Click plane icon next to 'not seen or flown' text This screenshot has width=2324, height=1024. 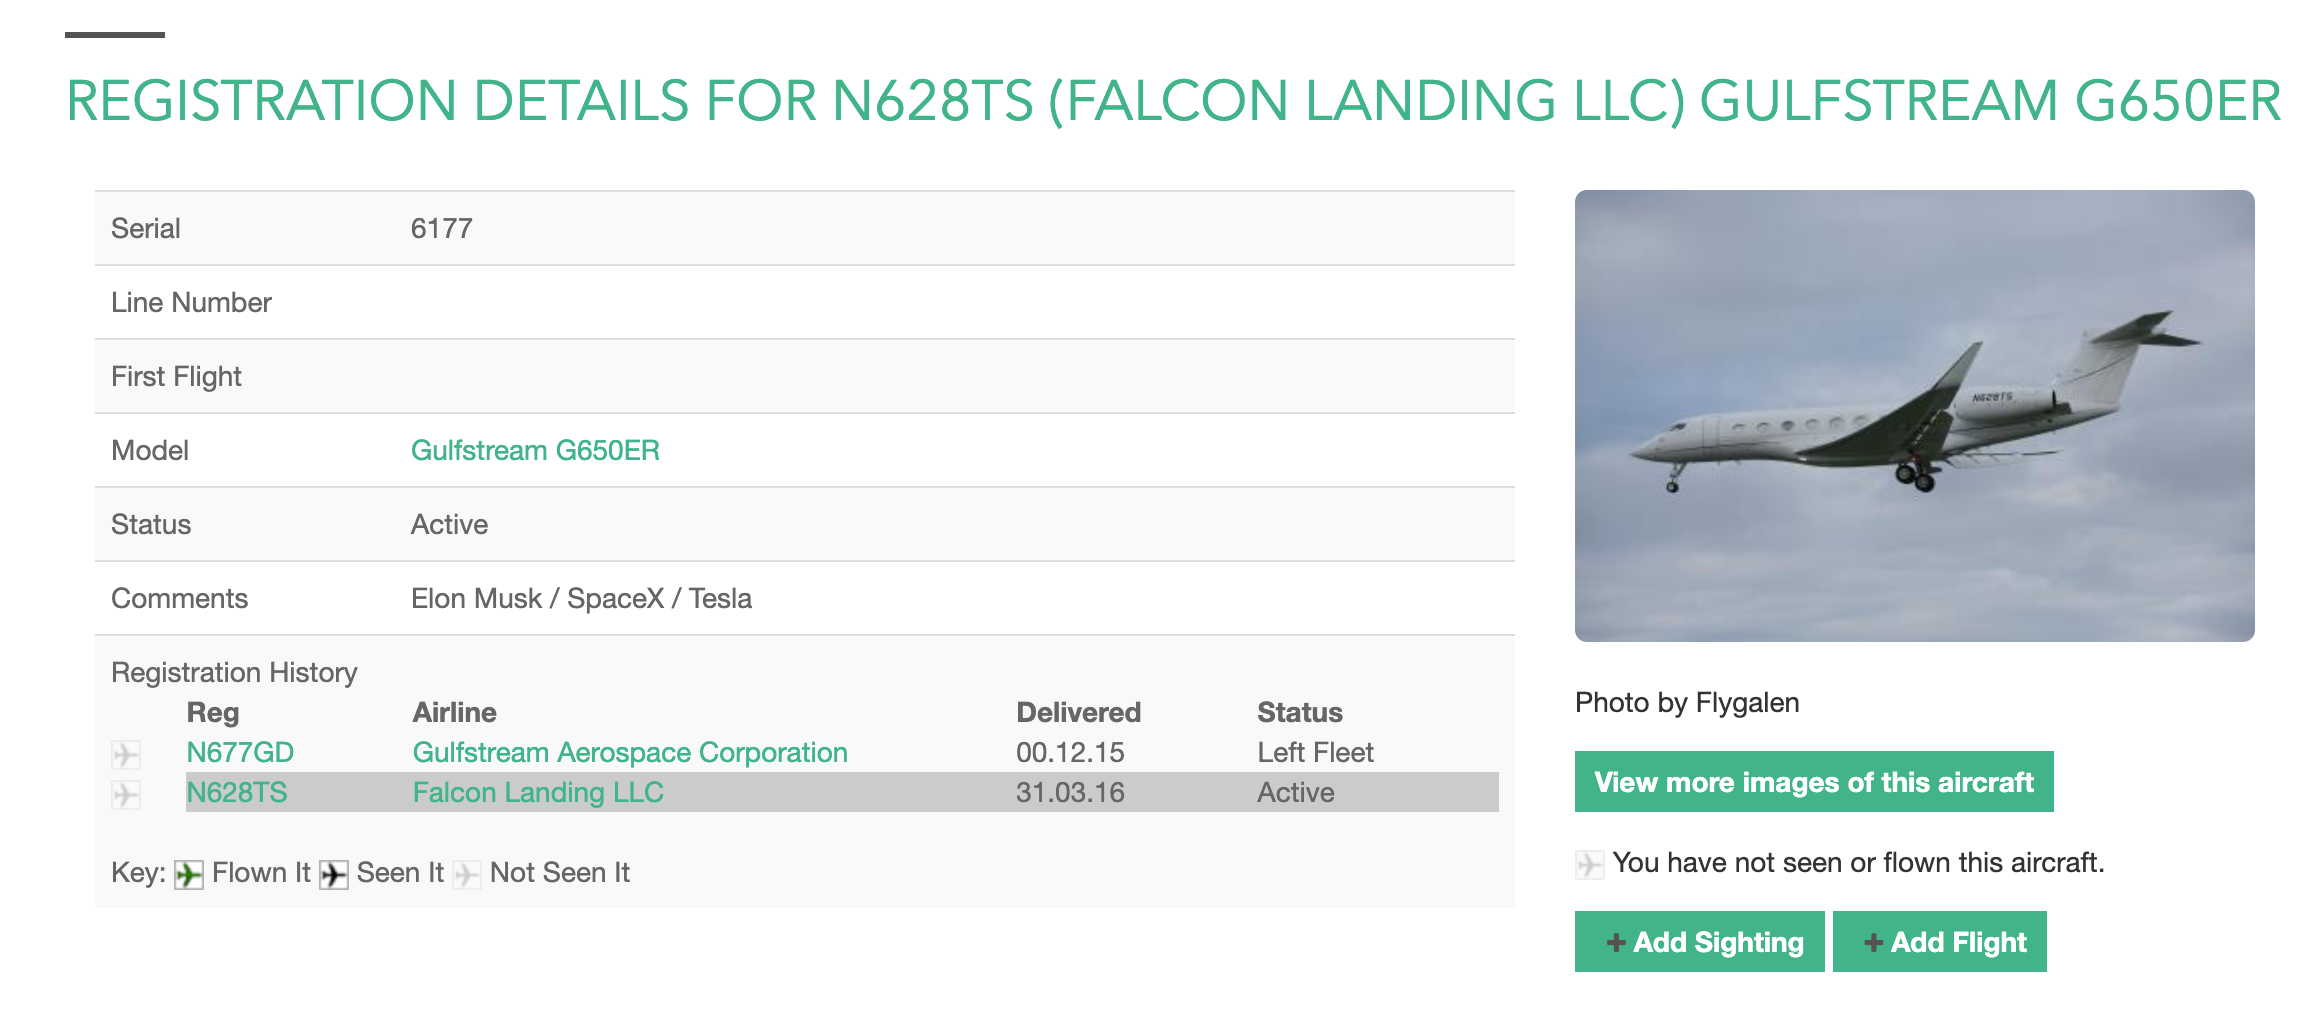(x=1588, y=864)
